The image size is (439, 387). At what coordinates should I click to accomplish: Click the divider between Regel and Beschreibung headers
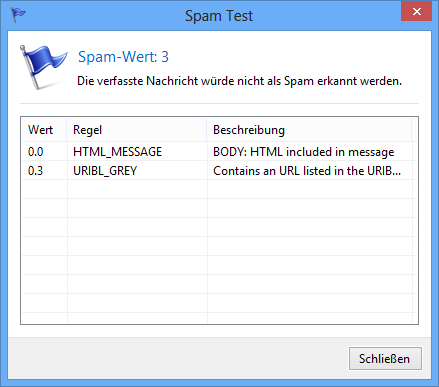pos(207,130)
